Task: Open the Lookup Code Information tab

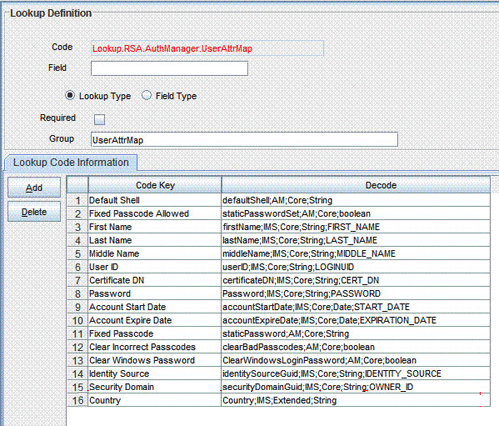Action: 71,163
